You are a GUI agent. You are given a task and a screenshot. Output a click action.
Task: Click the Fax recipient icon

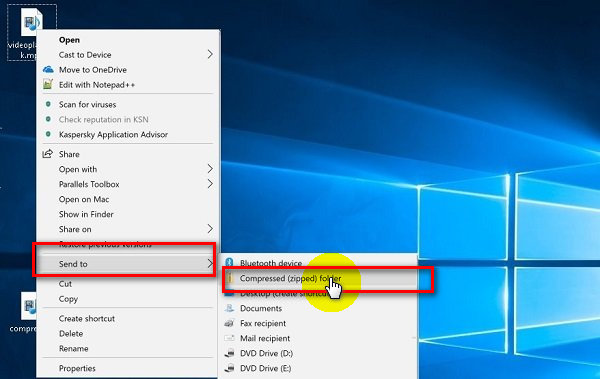point(229,323)
